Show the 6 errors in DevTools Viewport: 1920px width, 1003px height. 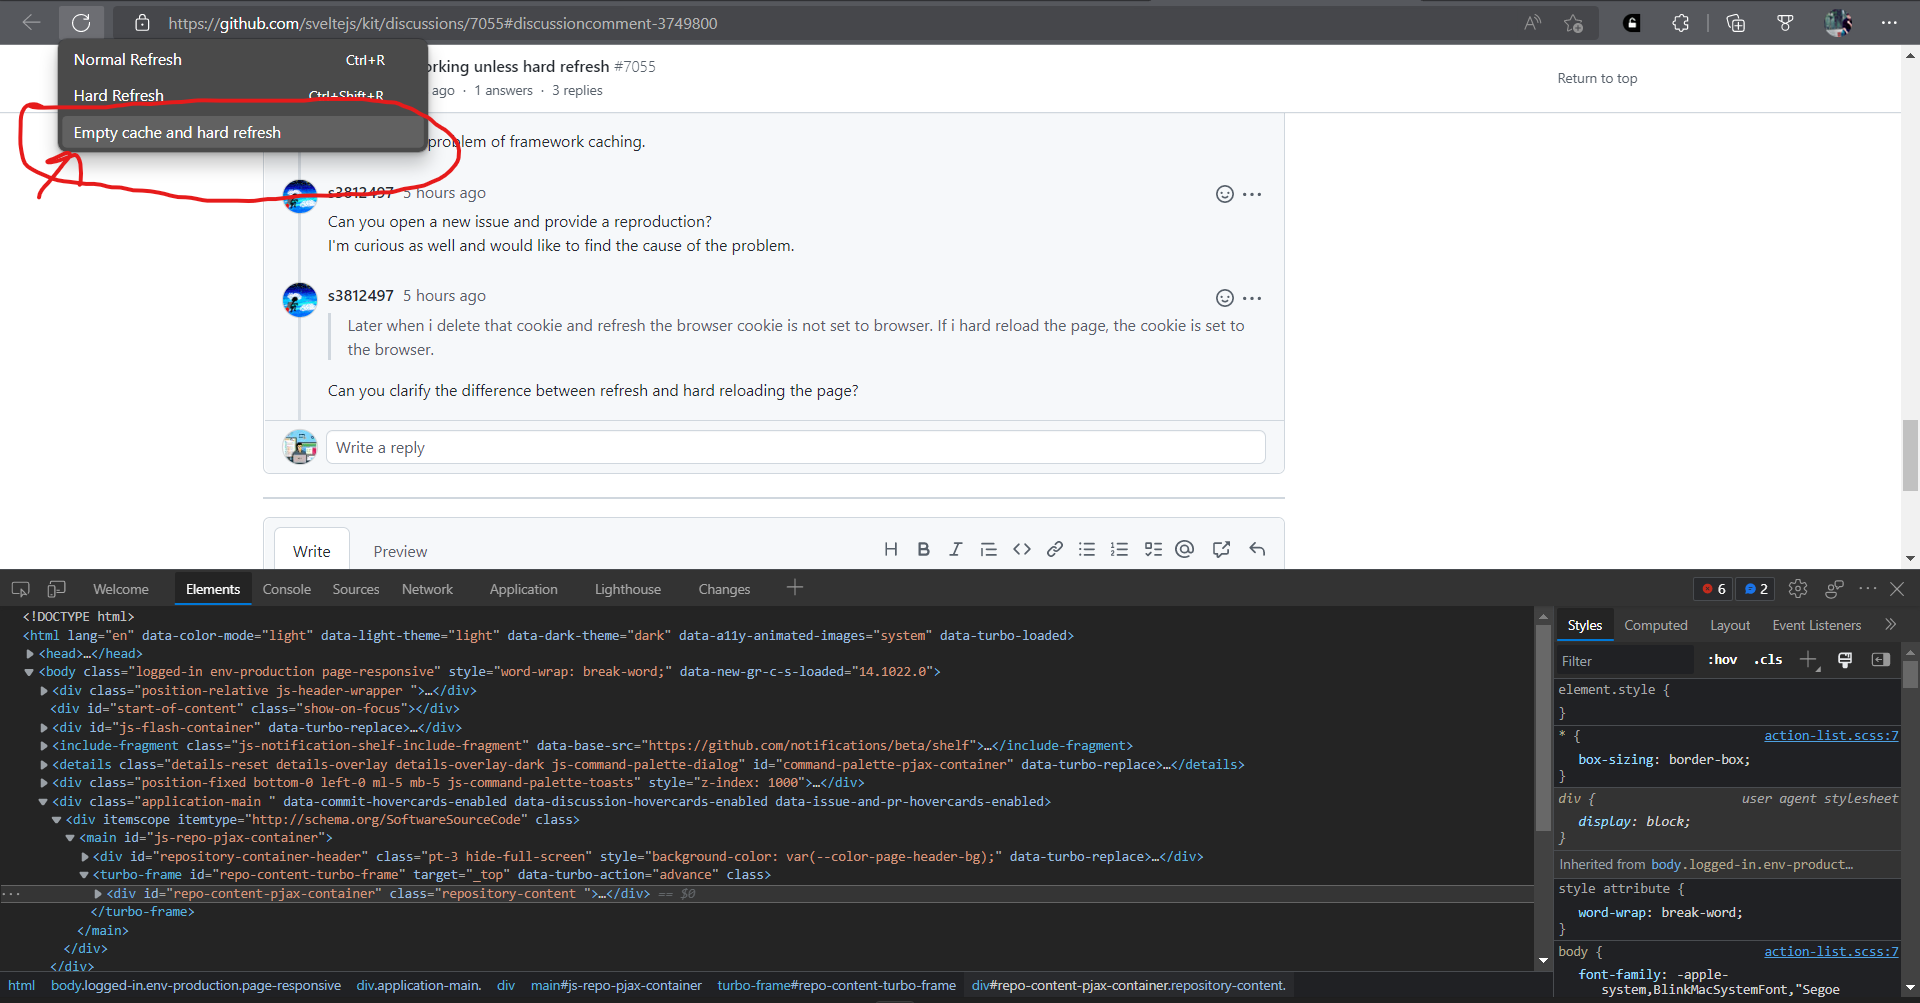[1714, 589]
